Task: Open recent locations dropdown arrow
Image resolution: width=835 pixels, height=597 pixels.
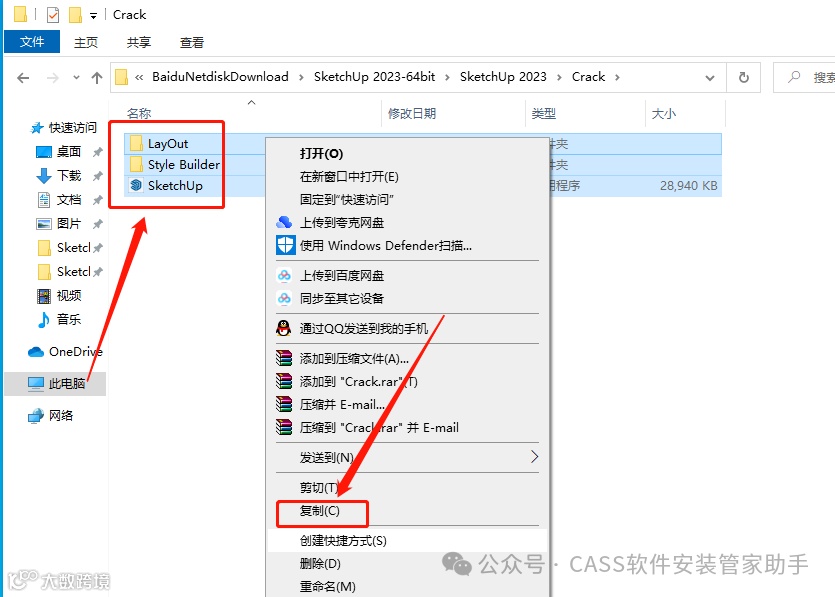Action: coord(76,78)
